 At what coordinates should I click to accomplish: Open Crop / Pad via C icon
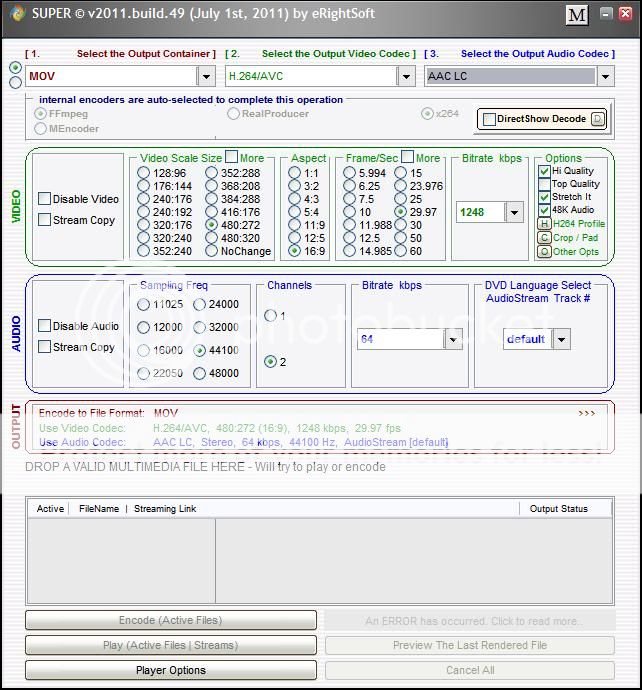click(544, 238)
